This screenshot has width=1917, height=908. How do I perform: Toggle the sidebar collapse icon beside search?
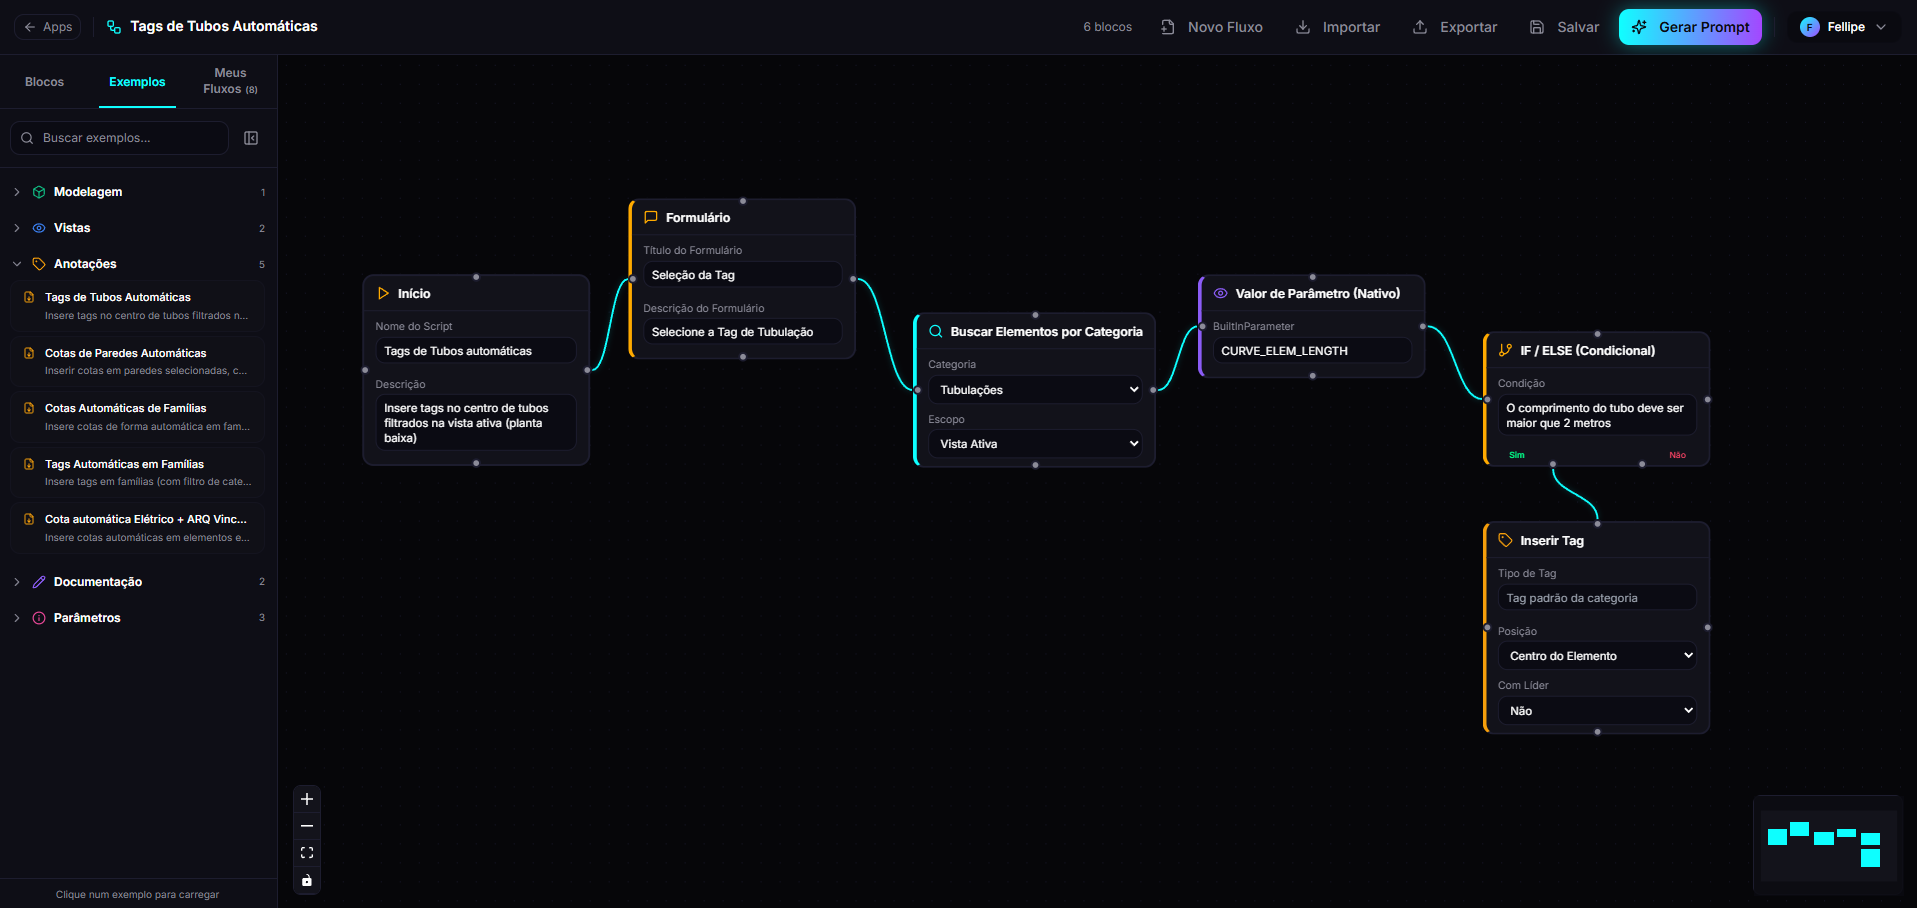251,138
